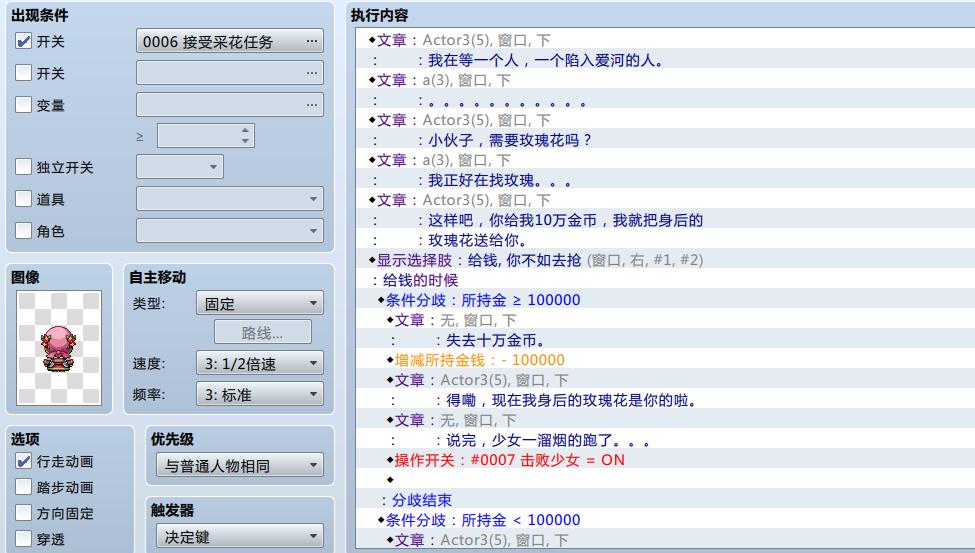Image resolution: width=975 pixels, height=553 pixels.
Task: Select line 失去十万金币。
Action: [665, 340]
